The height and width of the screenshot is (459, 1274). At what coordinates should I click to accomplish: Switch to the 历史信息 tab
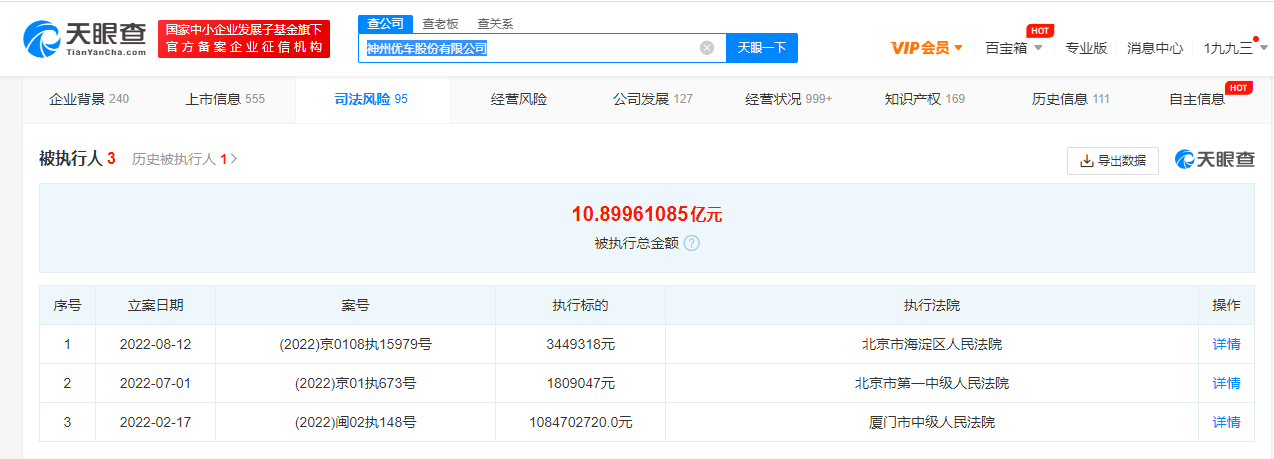click(x=1071, y=99)
